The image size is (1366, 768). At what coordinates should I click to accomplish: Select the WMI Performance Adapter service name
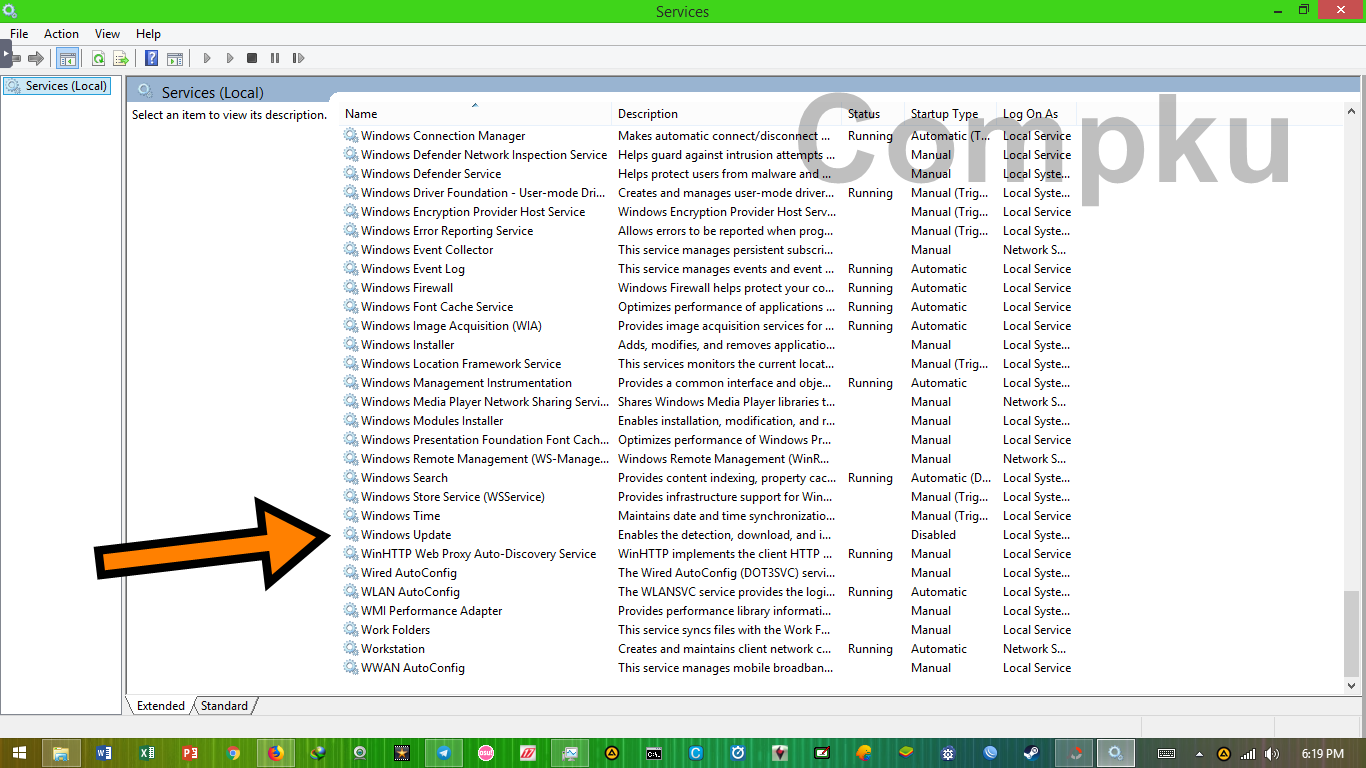pos(432,611)
